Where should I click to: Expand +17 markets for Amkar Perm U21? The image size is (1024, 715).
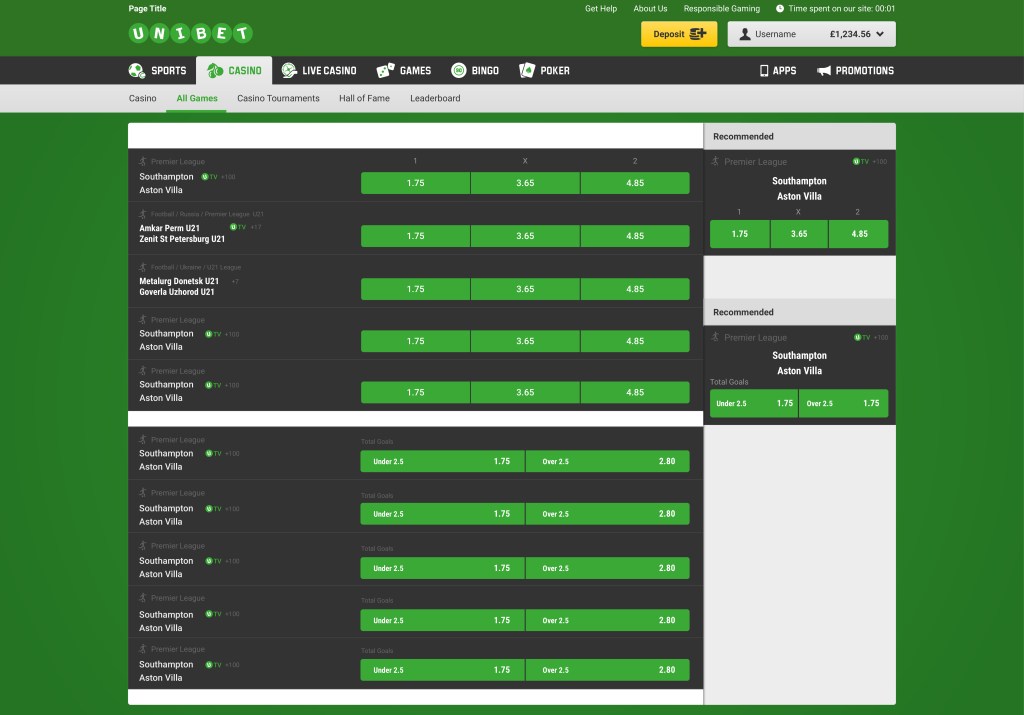click(x=256, y=227)
